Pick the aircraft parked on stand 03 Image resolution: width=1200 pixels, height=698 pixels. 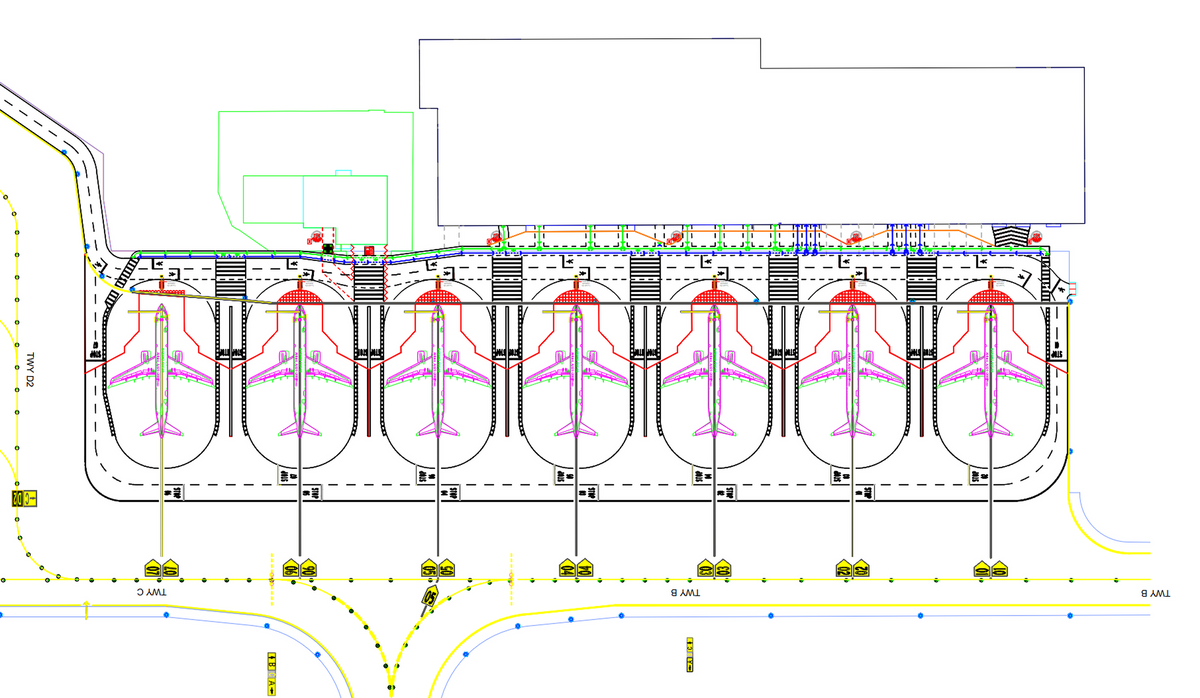click(x=714, y=371)
